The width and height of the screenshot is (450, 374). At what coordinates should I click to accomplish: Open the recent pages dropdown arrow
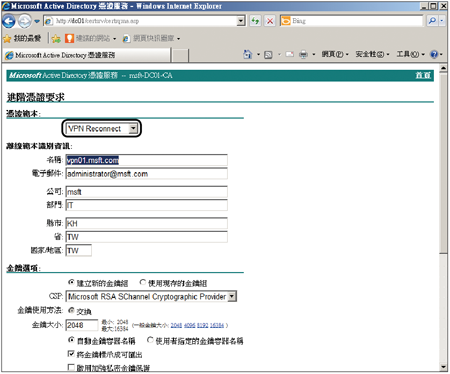(37, 21)
